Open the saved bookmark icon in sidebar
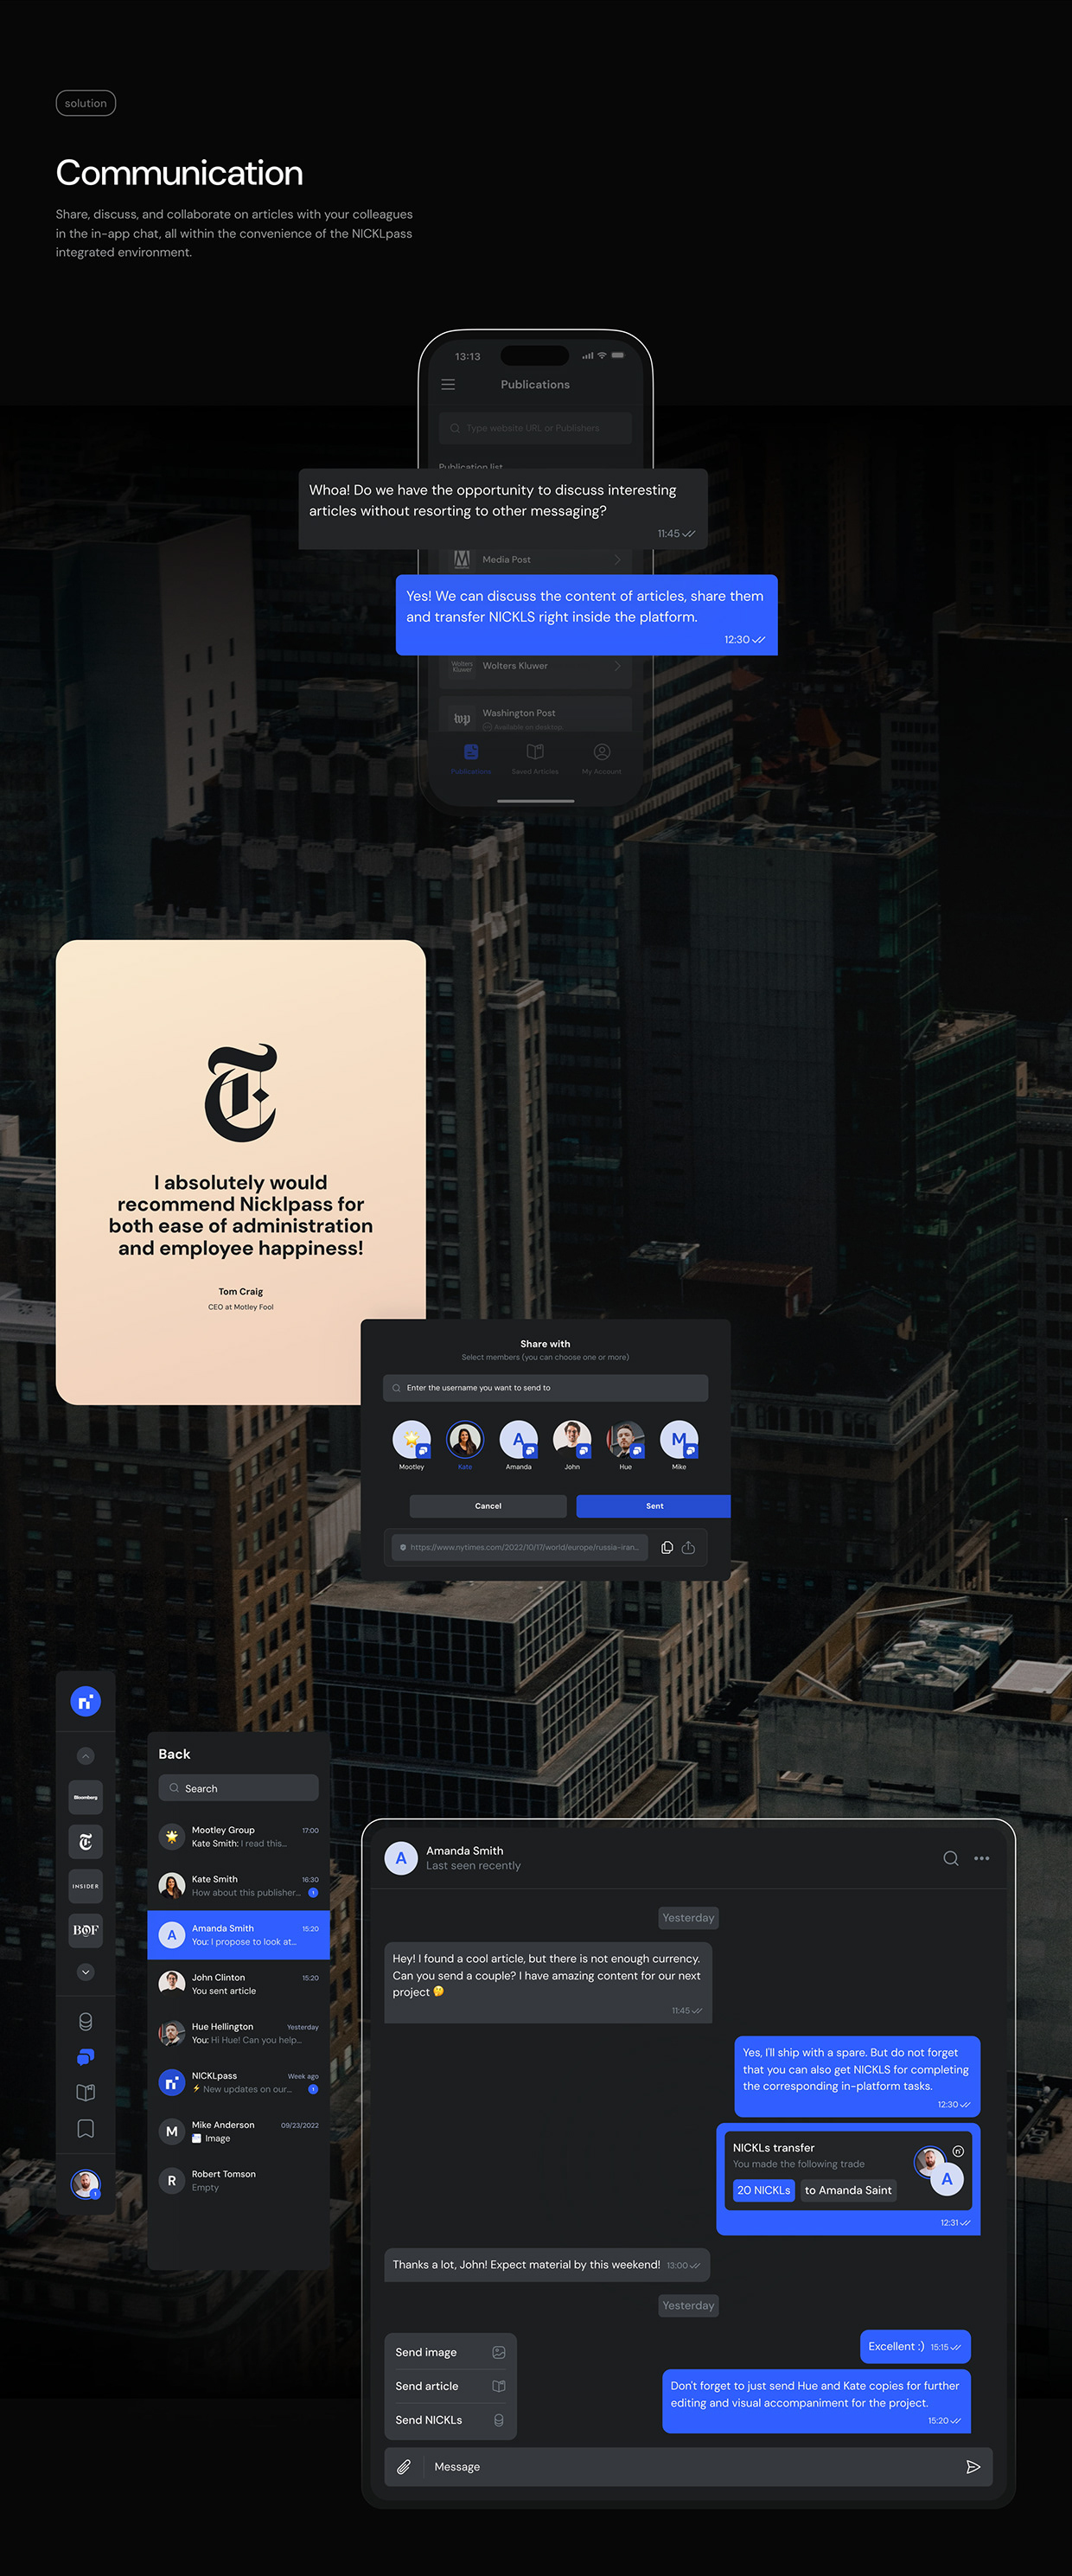Image resolution: width=1072 pixels, height=2576 pixels. (x=85, y=2128)
